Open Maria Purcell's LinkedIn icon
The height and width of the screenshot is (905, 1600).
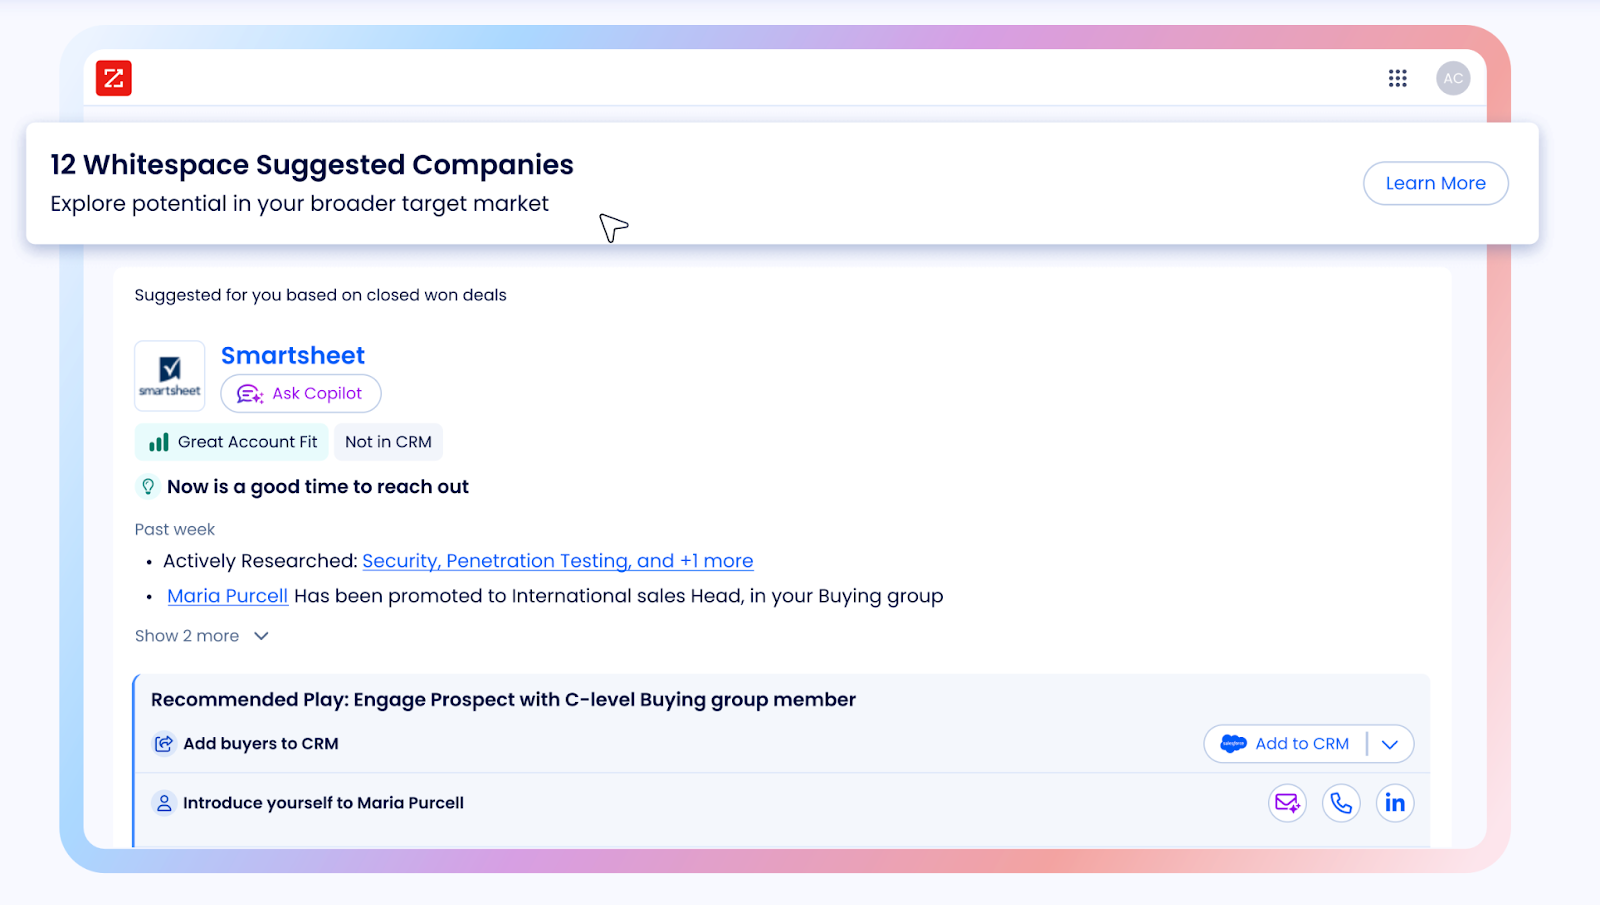1395,803
